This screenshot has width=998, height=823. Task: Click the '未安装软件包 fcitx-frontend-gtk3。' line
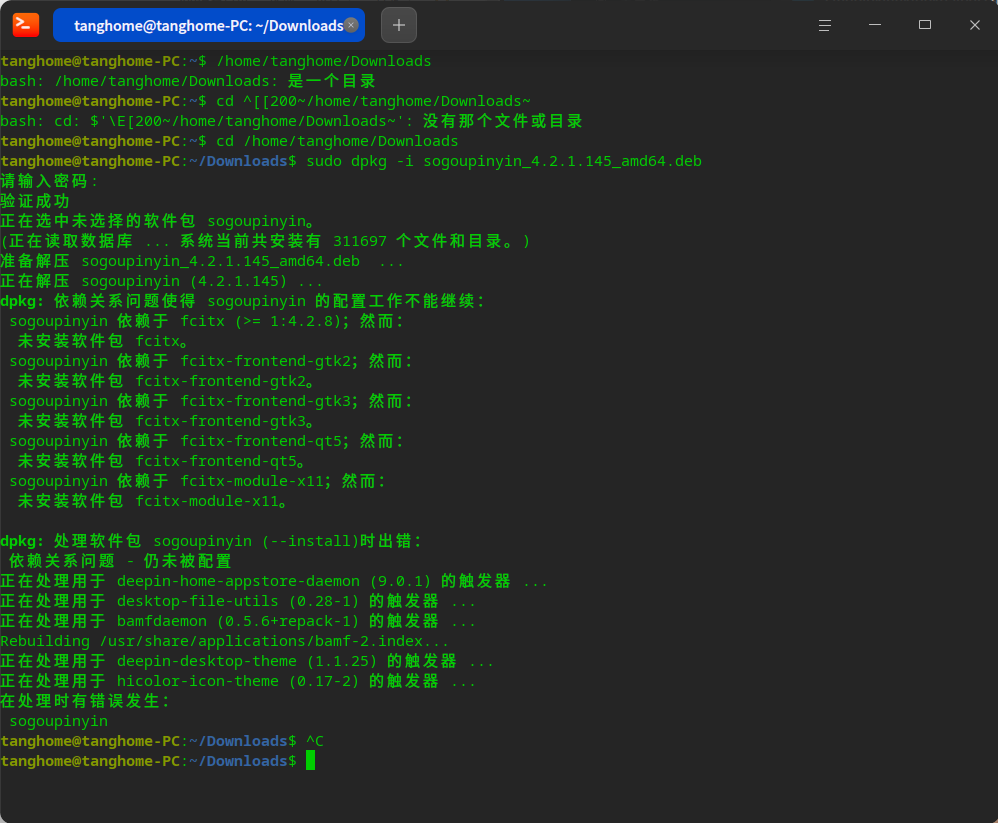pyautogui.click(x=166, y=421)
